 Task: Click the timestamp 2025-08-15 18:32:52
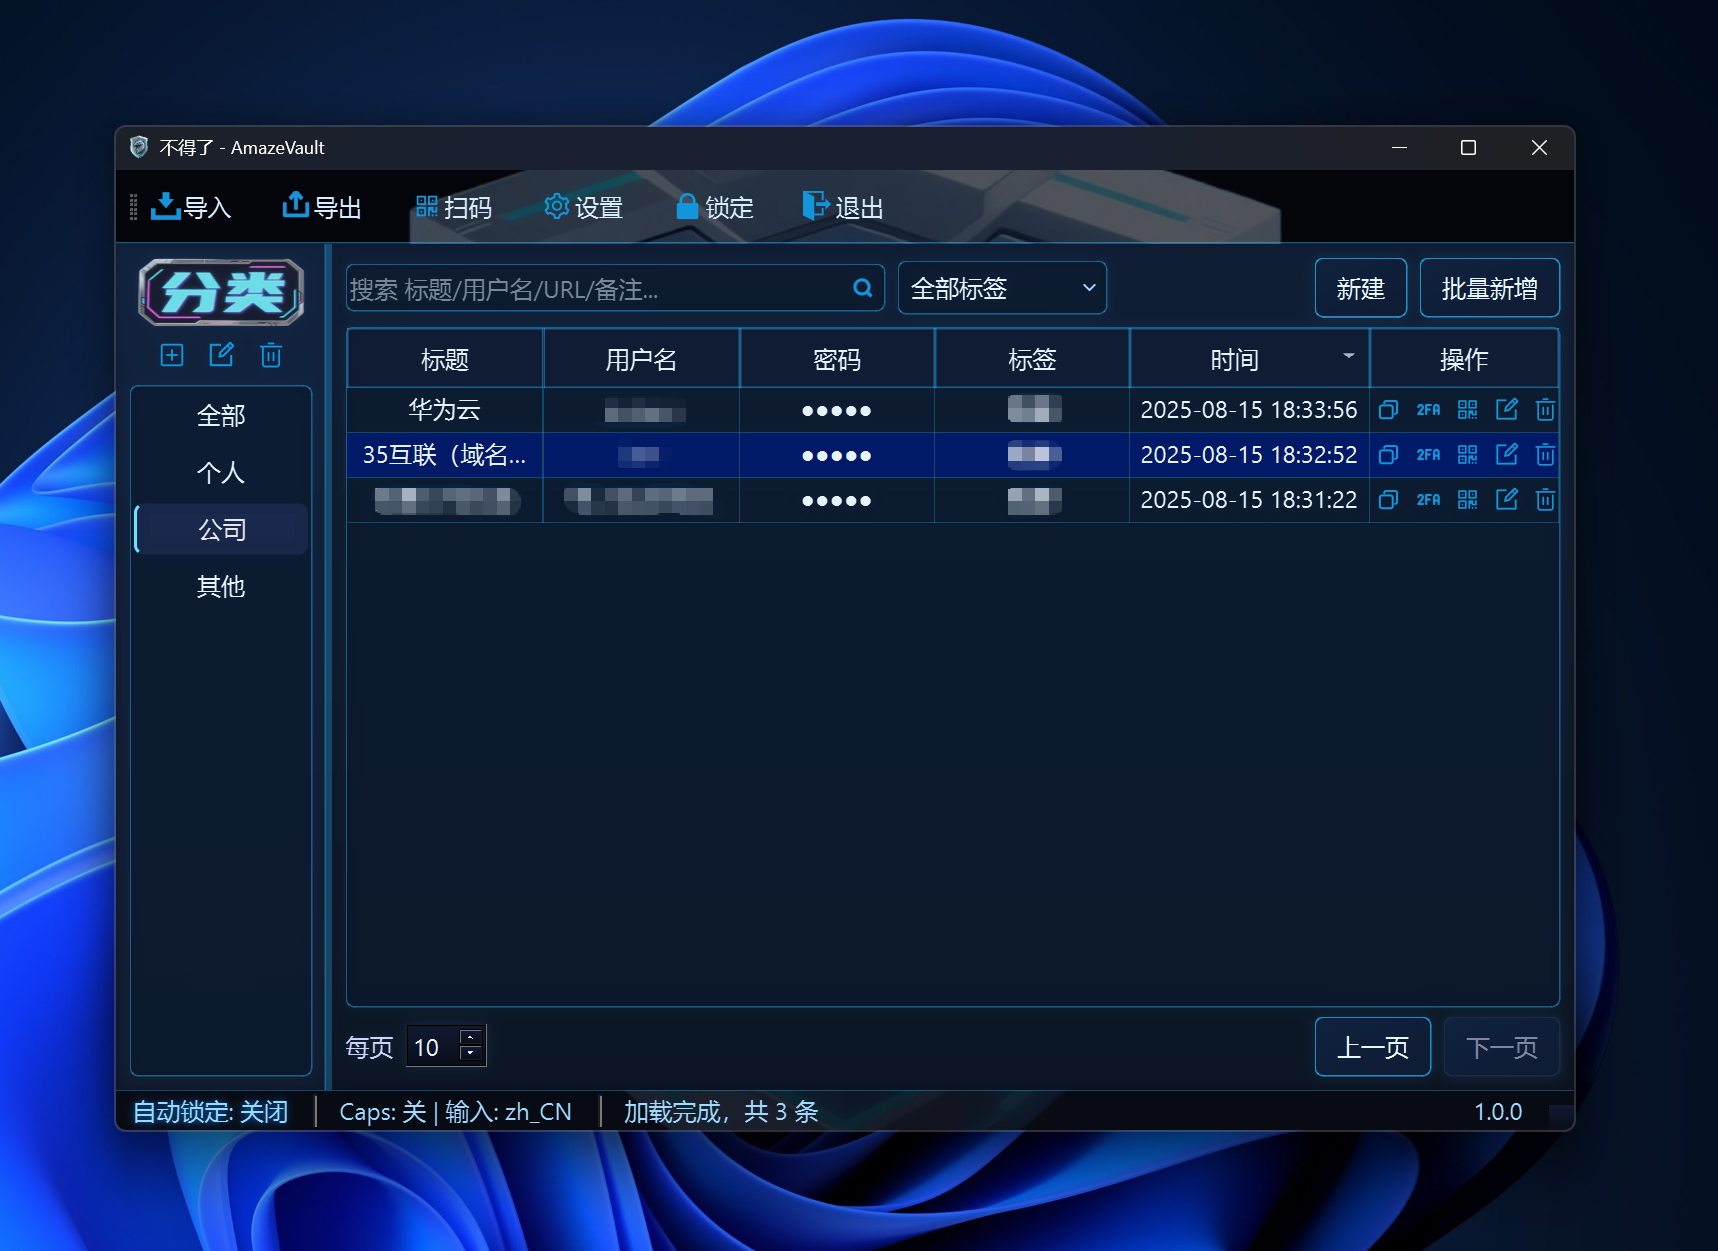[1249, 455]
